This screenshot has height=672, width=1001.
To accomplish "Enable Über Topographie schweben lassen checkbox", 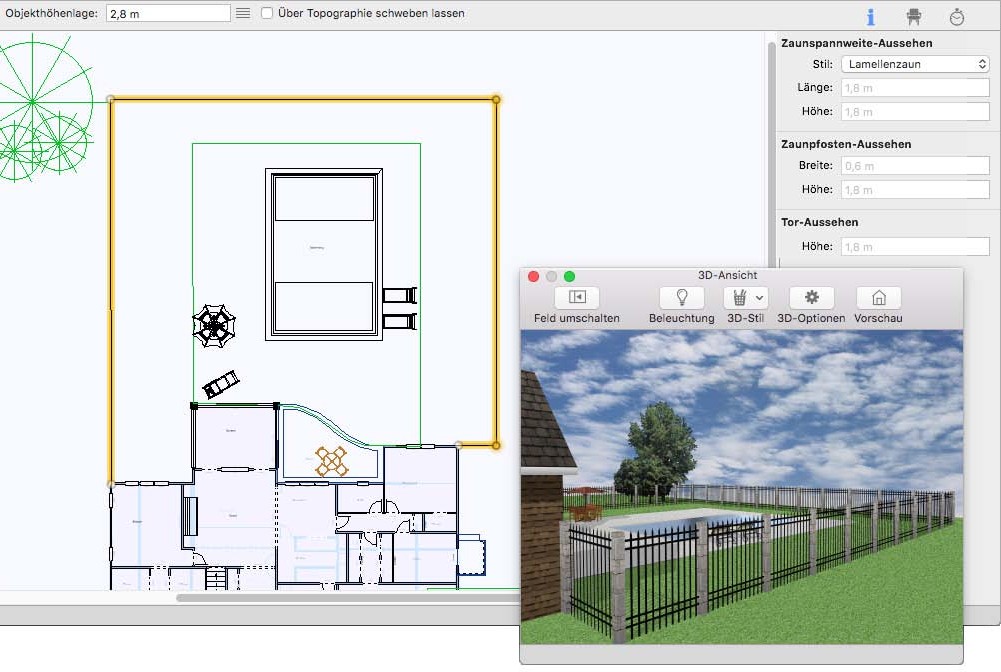I will (x=267, y=14).
